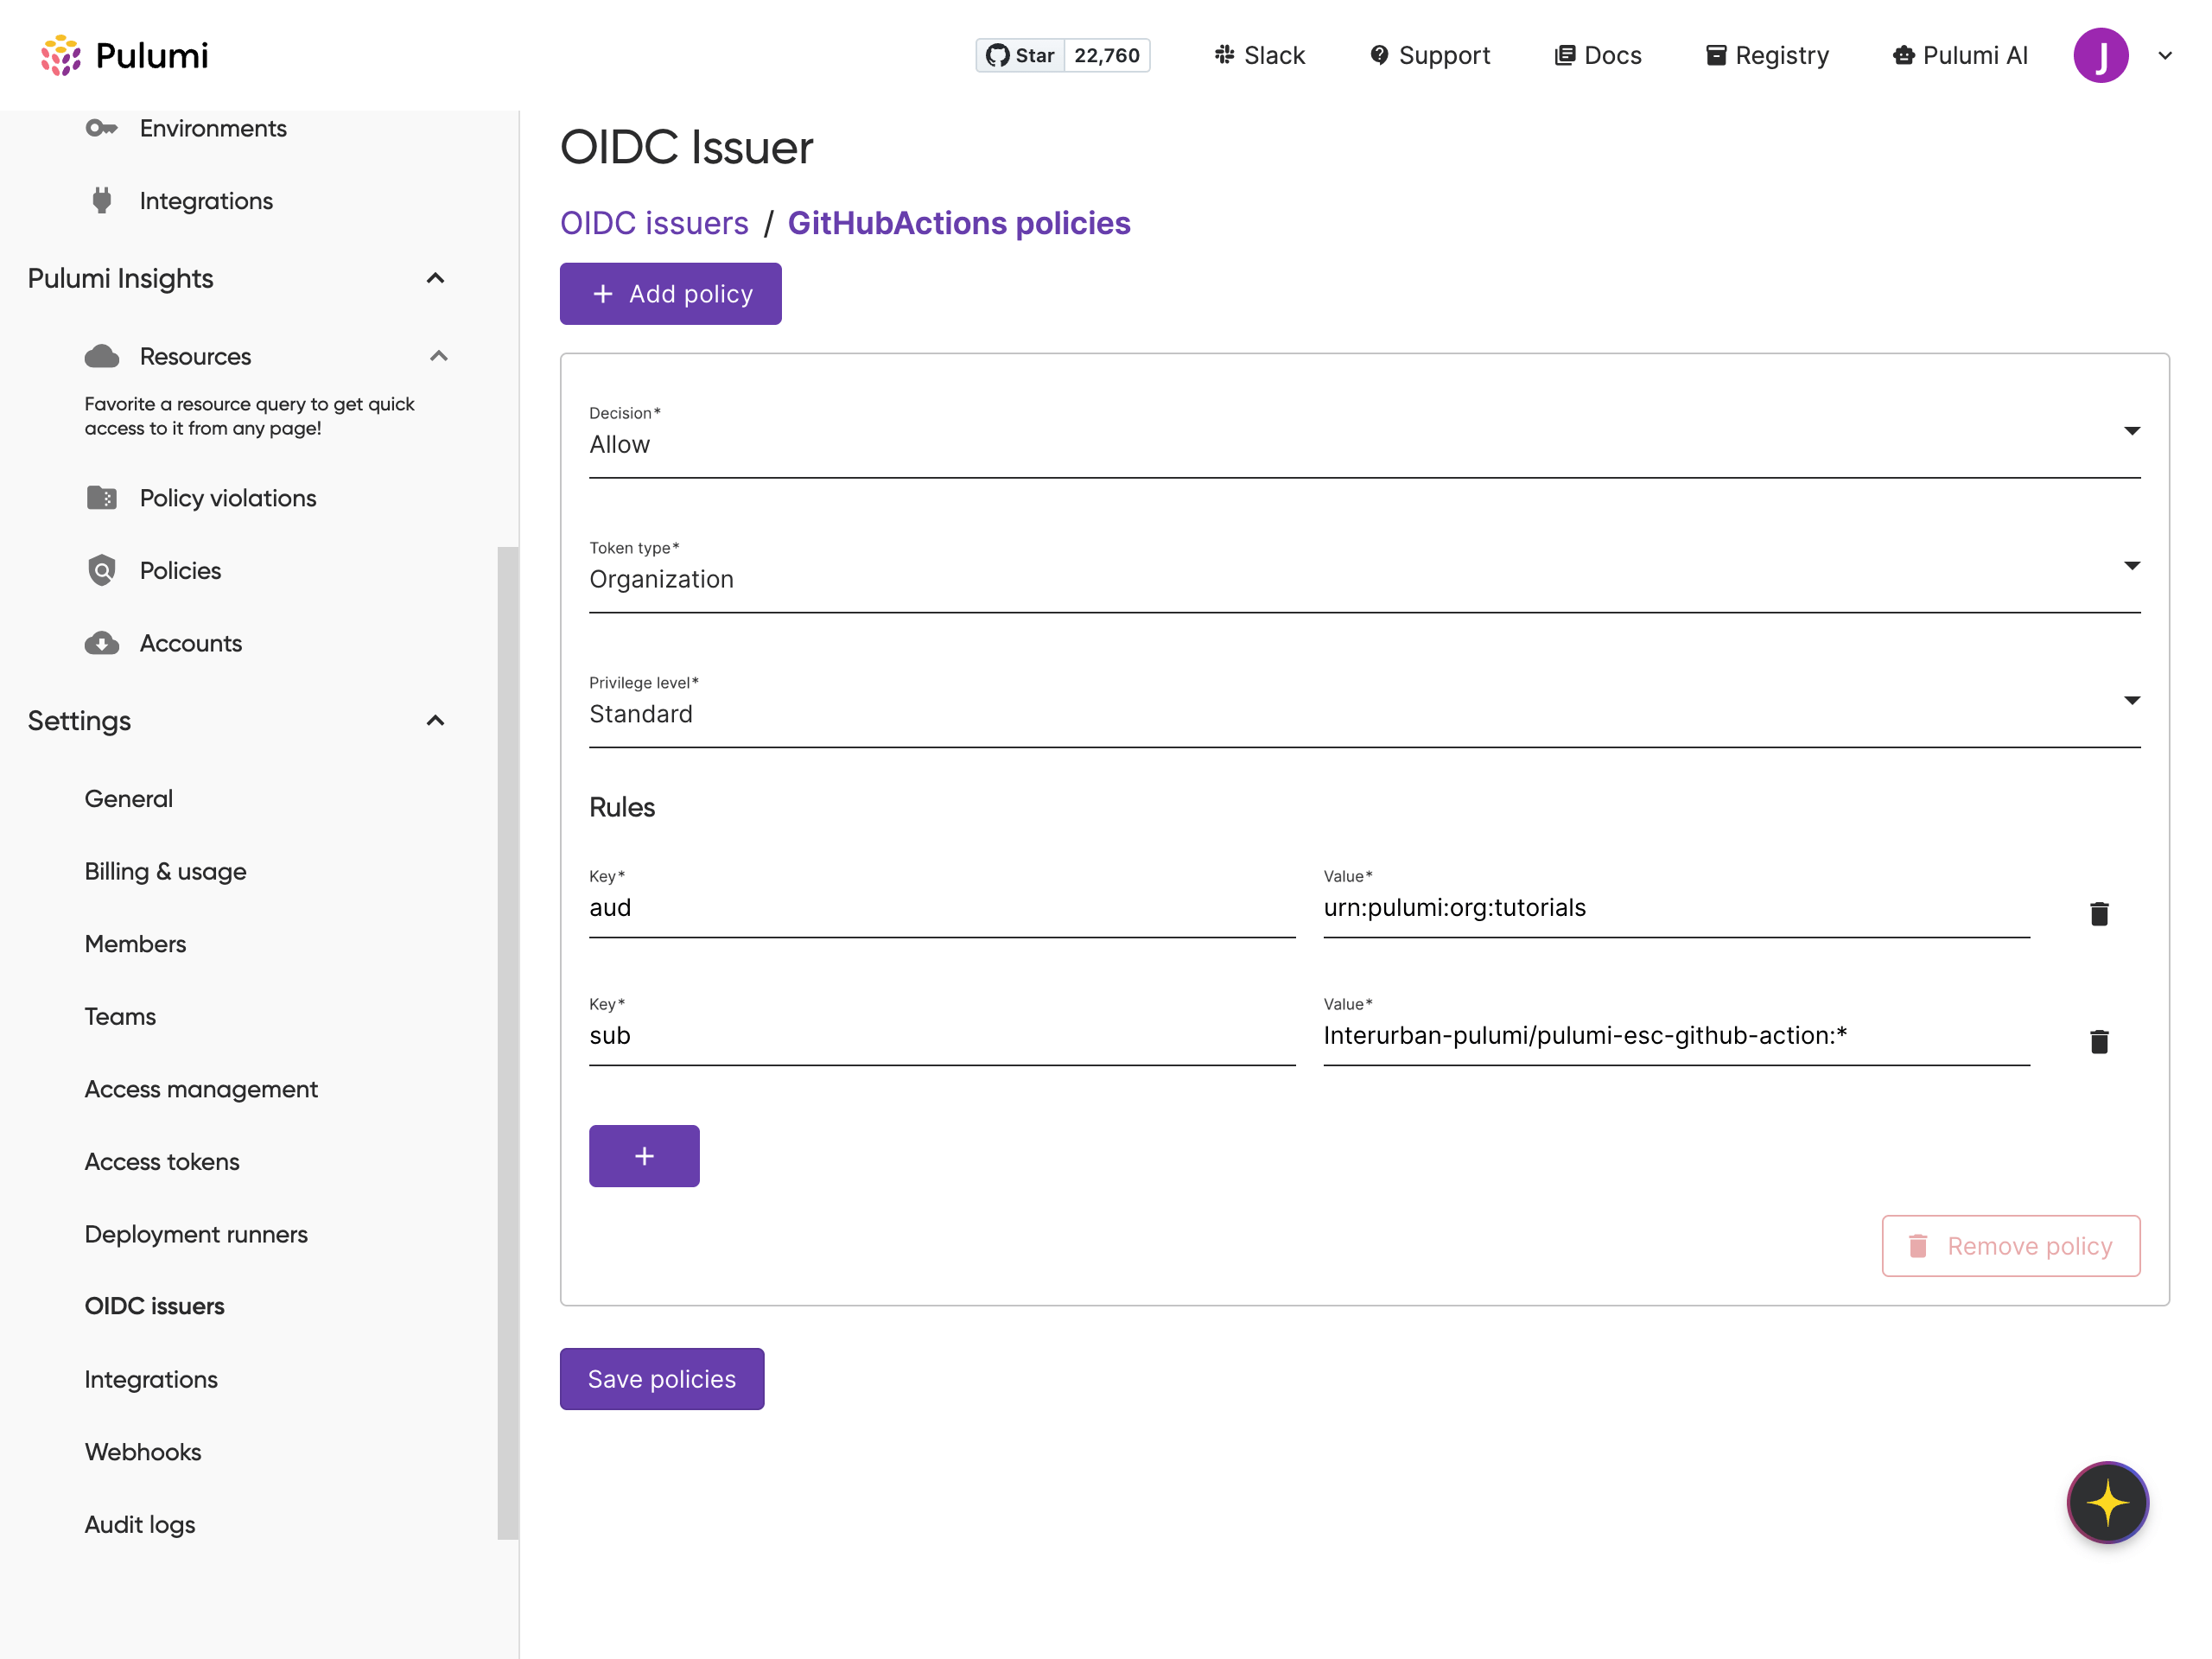The image size is (2212, 1659).
Task: Click the OIDC issuers breadcrumb link
Action: [x=654, y=223]
